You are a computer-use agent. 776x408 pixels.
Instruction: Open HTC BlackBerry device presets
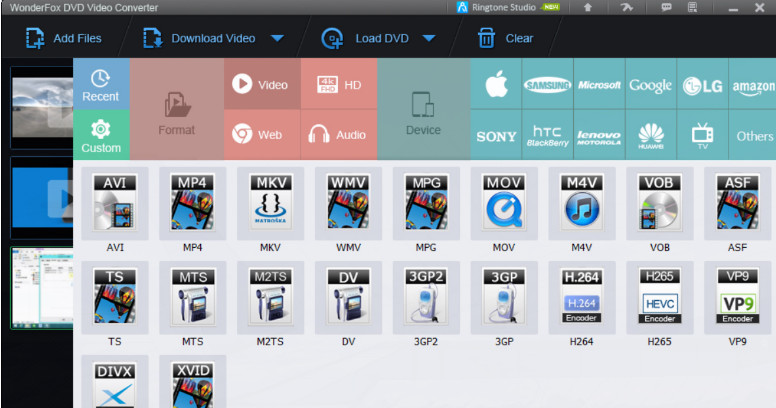(547, 135)
